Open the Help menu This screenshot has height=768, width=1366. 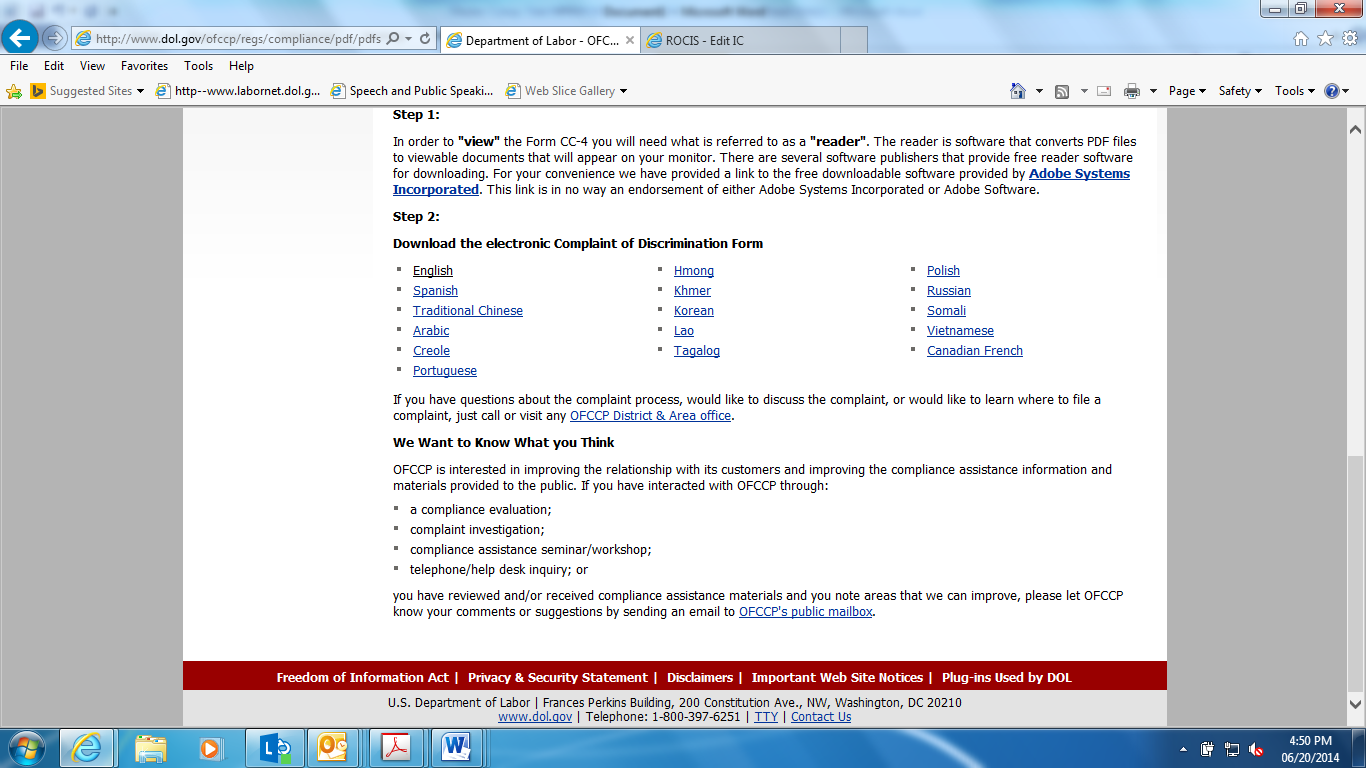coord(241,66)
